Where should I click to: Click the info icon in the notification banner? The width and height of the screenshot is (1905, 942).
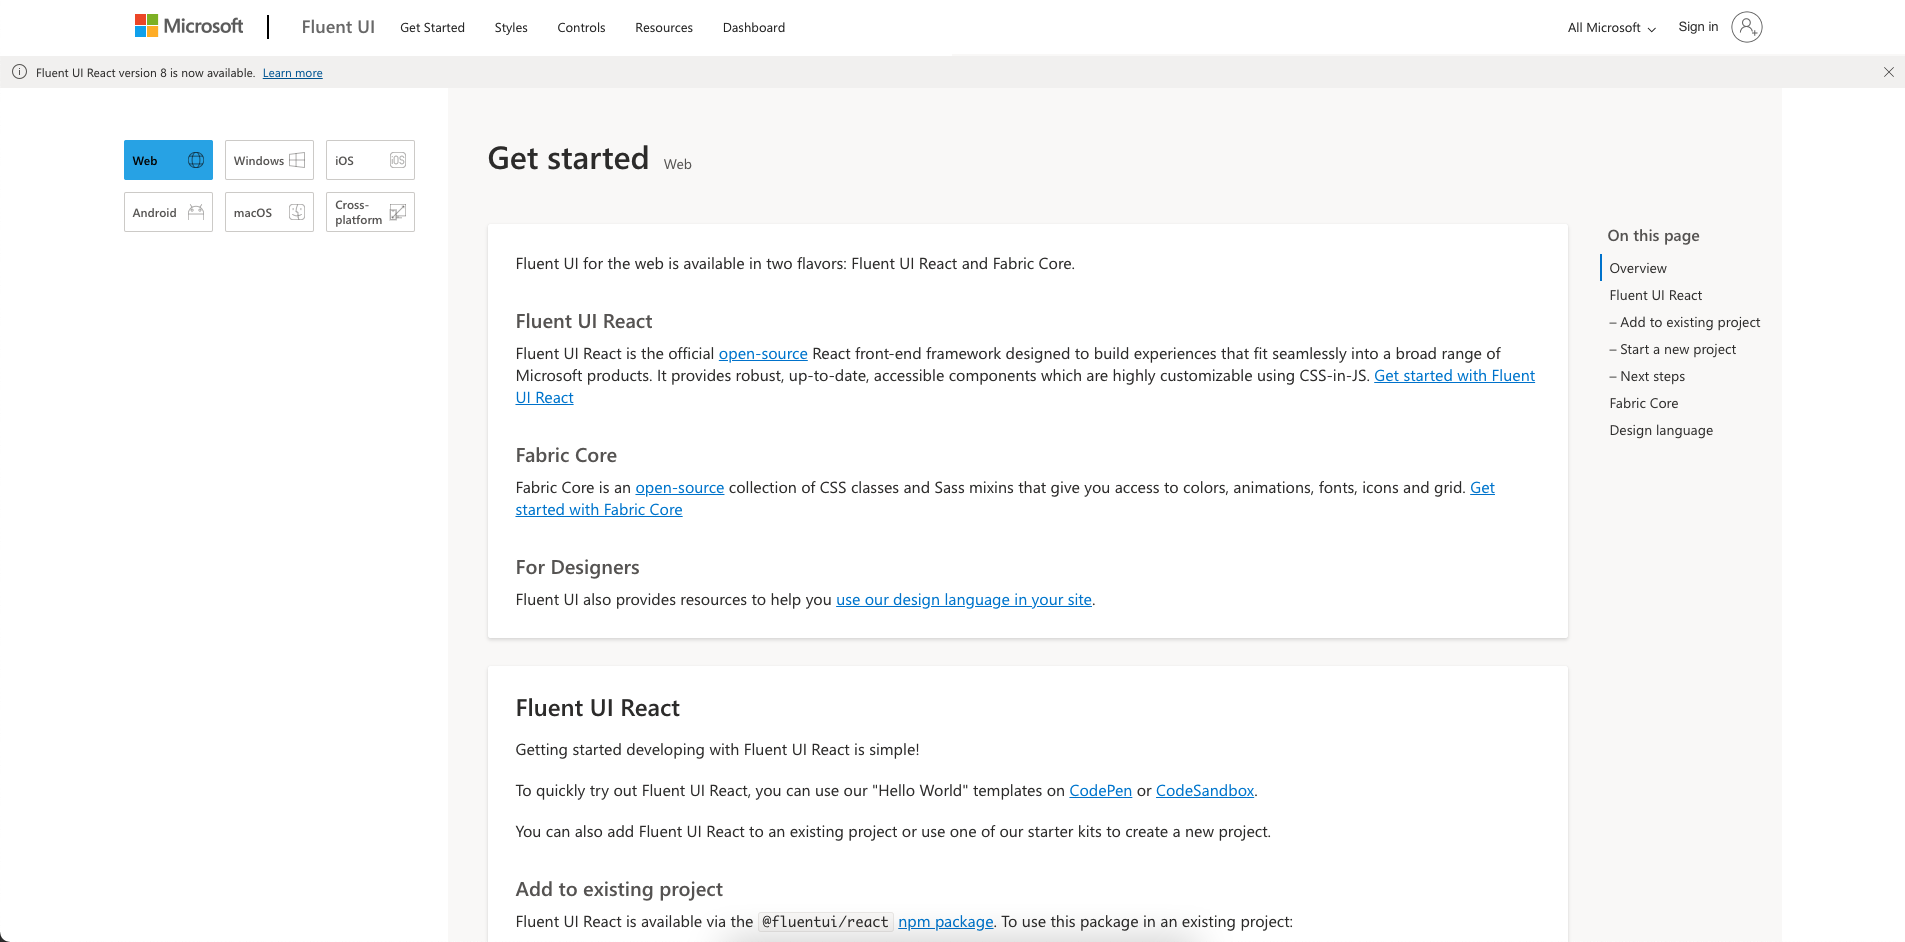coord(18,72)
